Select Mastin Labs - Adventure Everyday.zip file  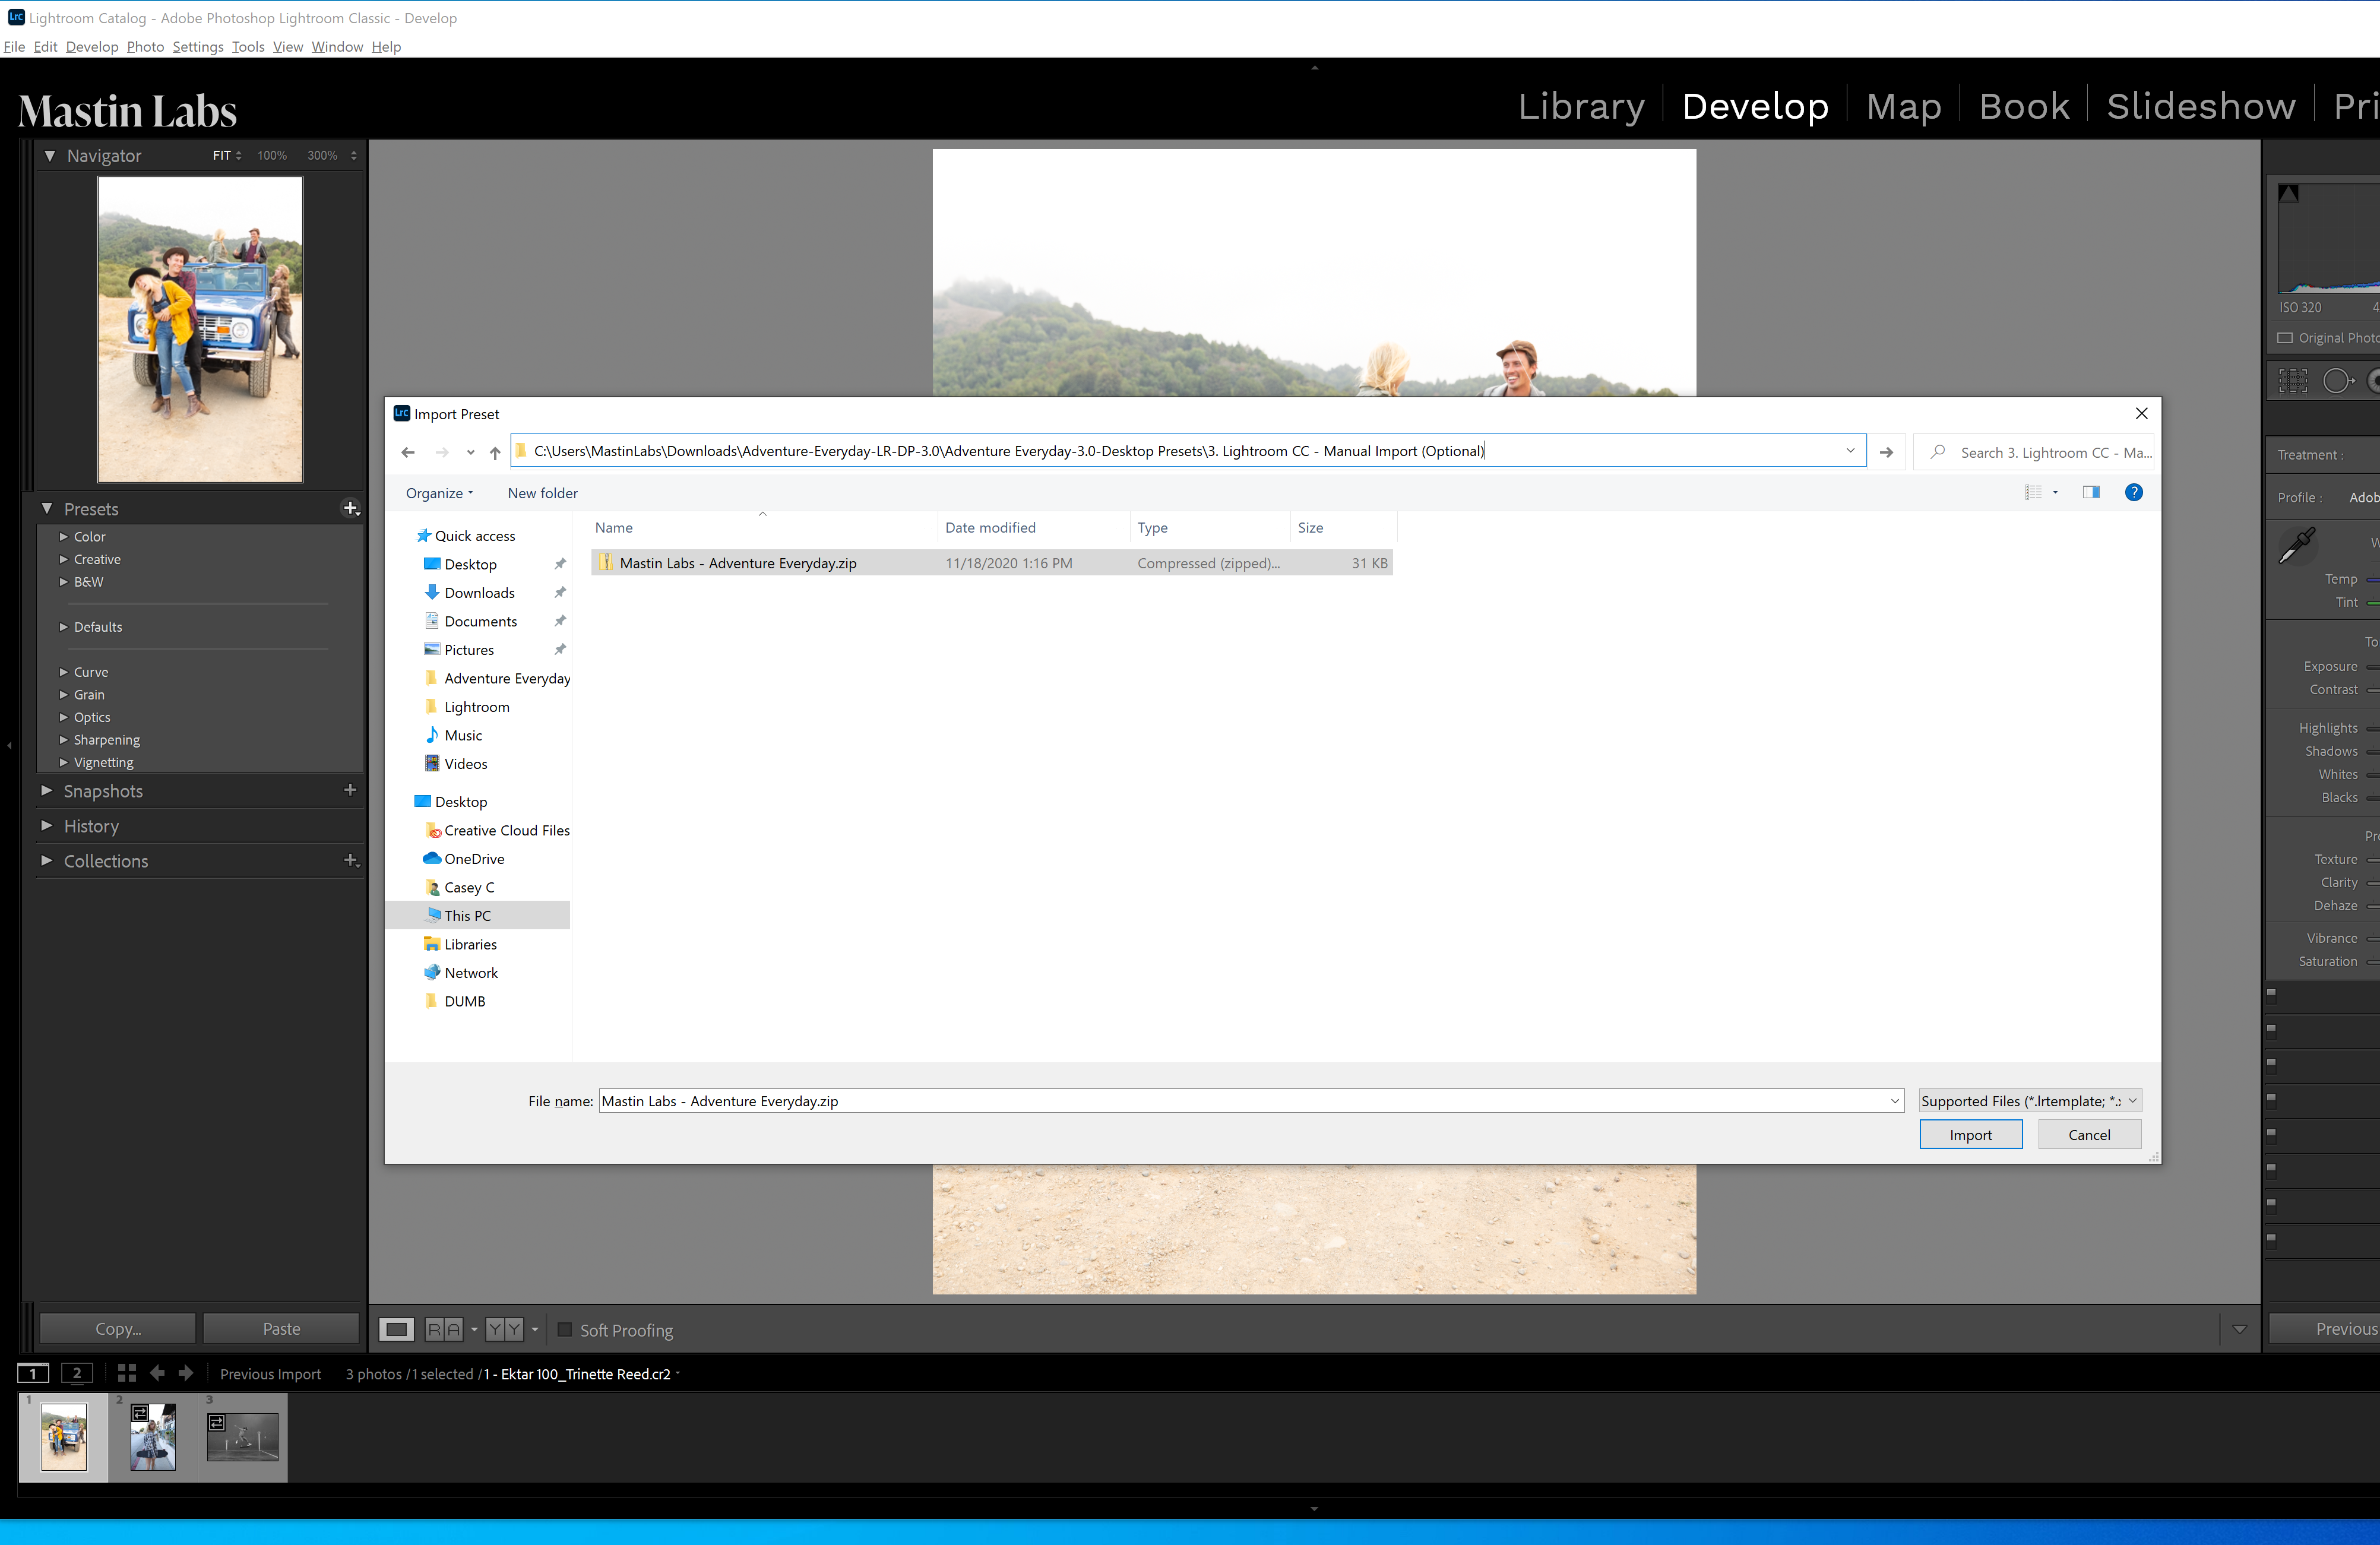[x=991, y=563]
